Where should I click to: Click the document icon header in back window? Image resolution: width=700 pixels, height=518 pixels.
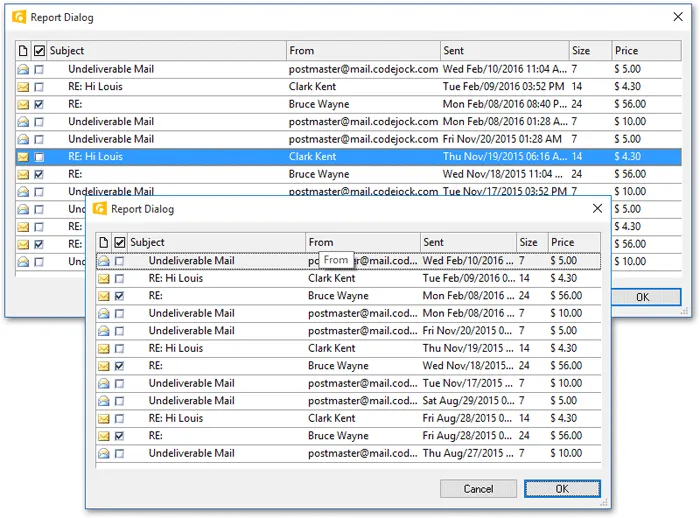(x=23, y=51)
